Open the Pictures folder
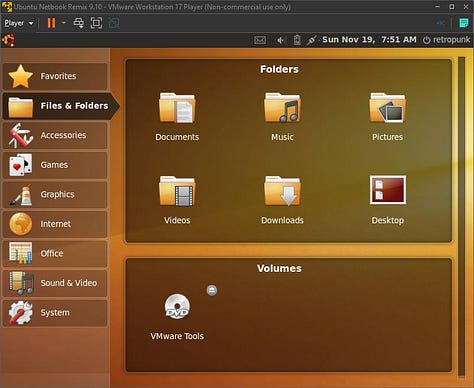Image resolution: width=474 pixels, height=388 pixels. click(387, 117)
